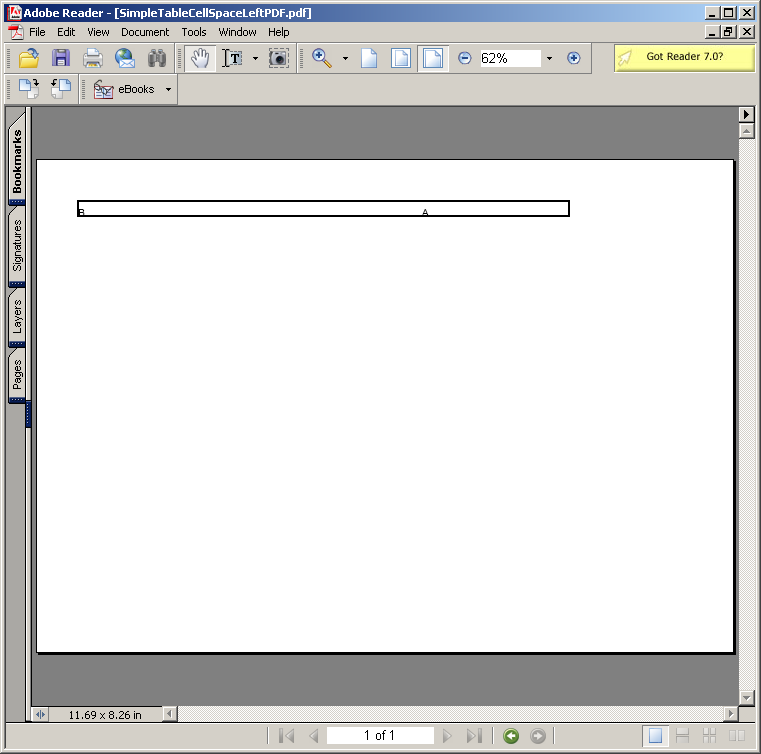Click the Got Reader 7.0? banner
The width and height of the screenshot is (761, 754).
[x=684, y=58]
